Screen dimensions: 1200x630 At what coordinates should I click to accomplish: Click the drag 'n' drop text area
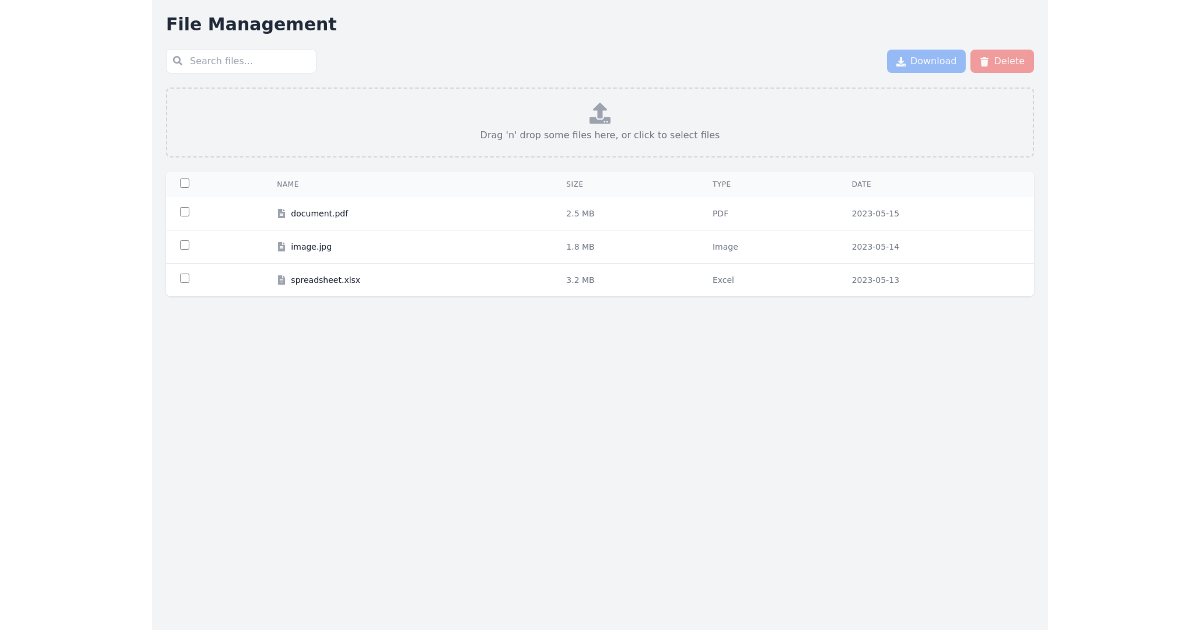point(600,135)
